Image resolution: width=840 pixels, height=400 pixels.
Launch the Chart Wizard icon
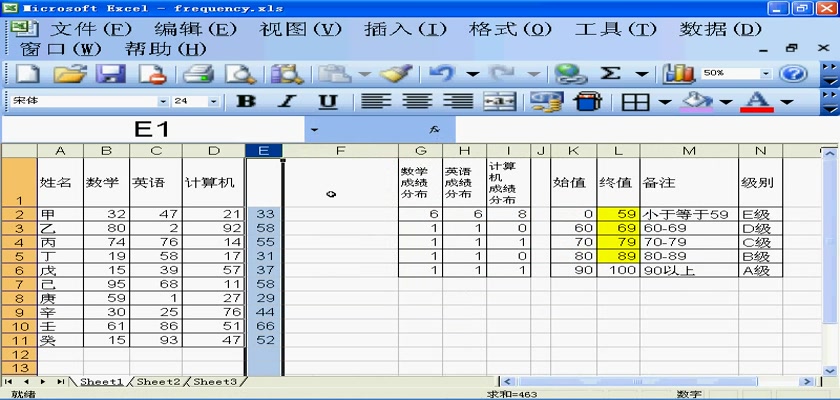pos(680,73)
